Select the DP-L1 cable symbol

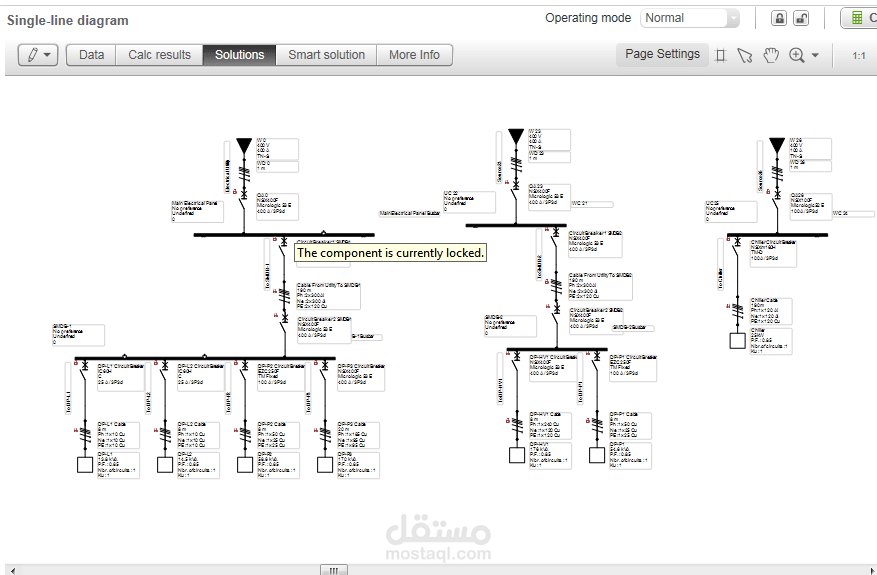click(85, 435)
